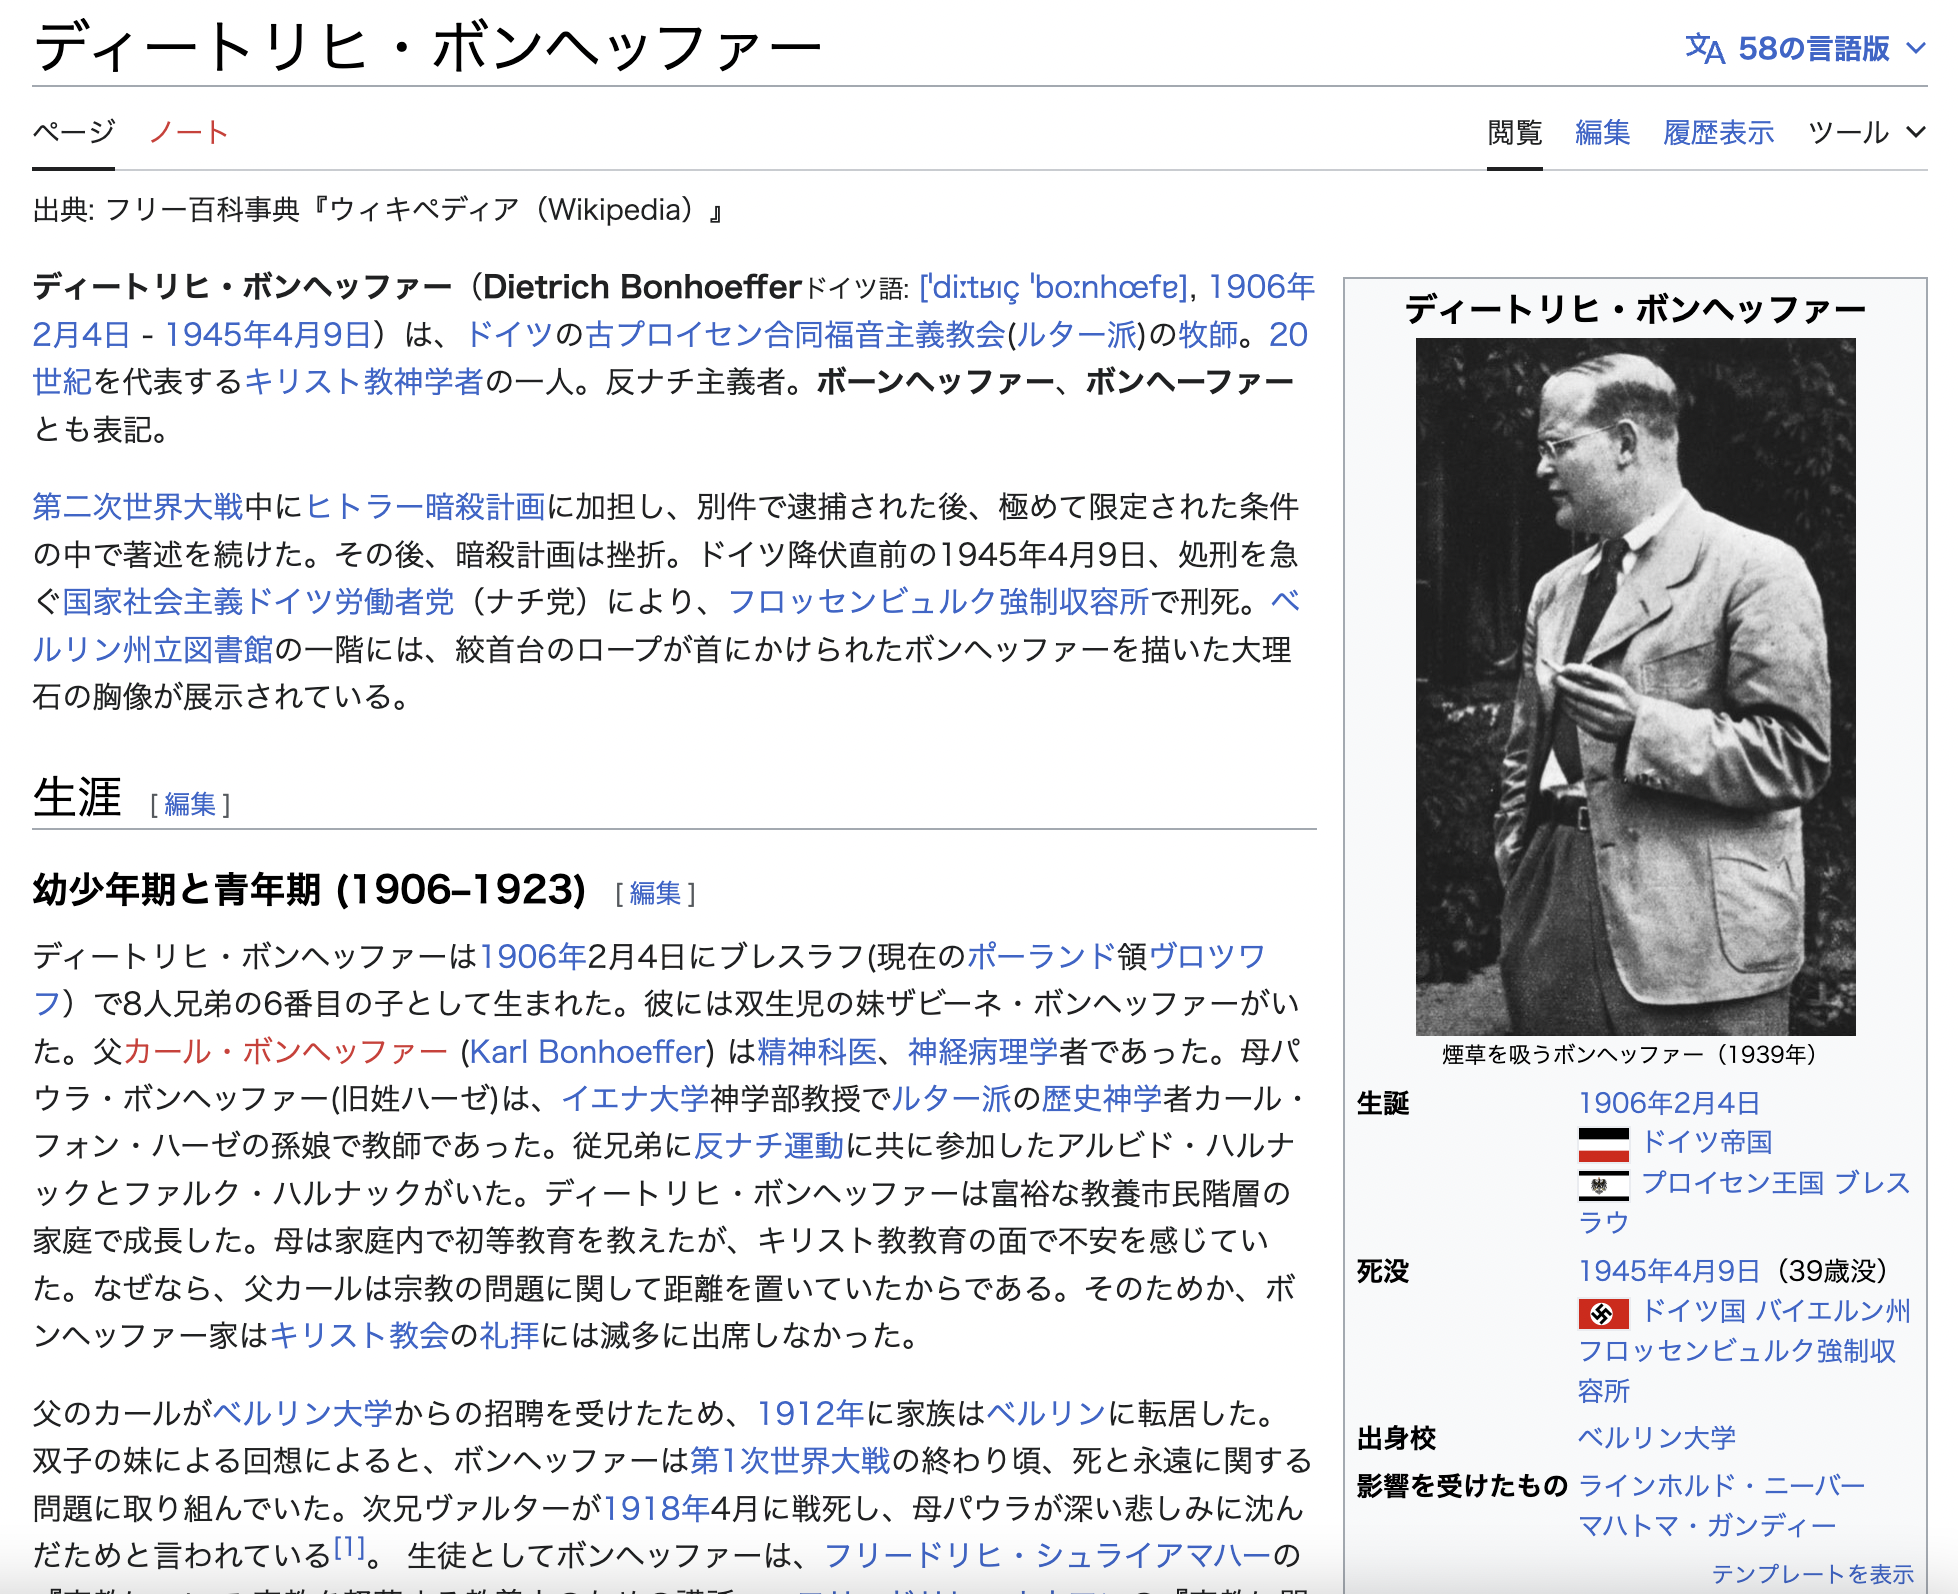Edit the 生涯 section

(x=190, y=804)
